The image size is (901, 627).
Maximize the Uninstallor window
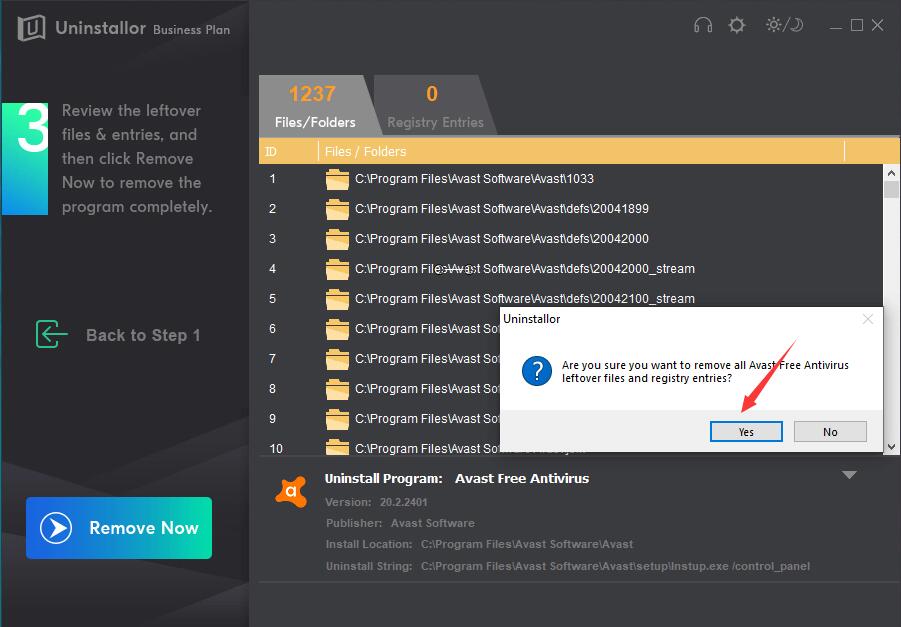[857, 25]
